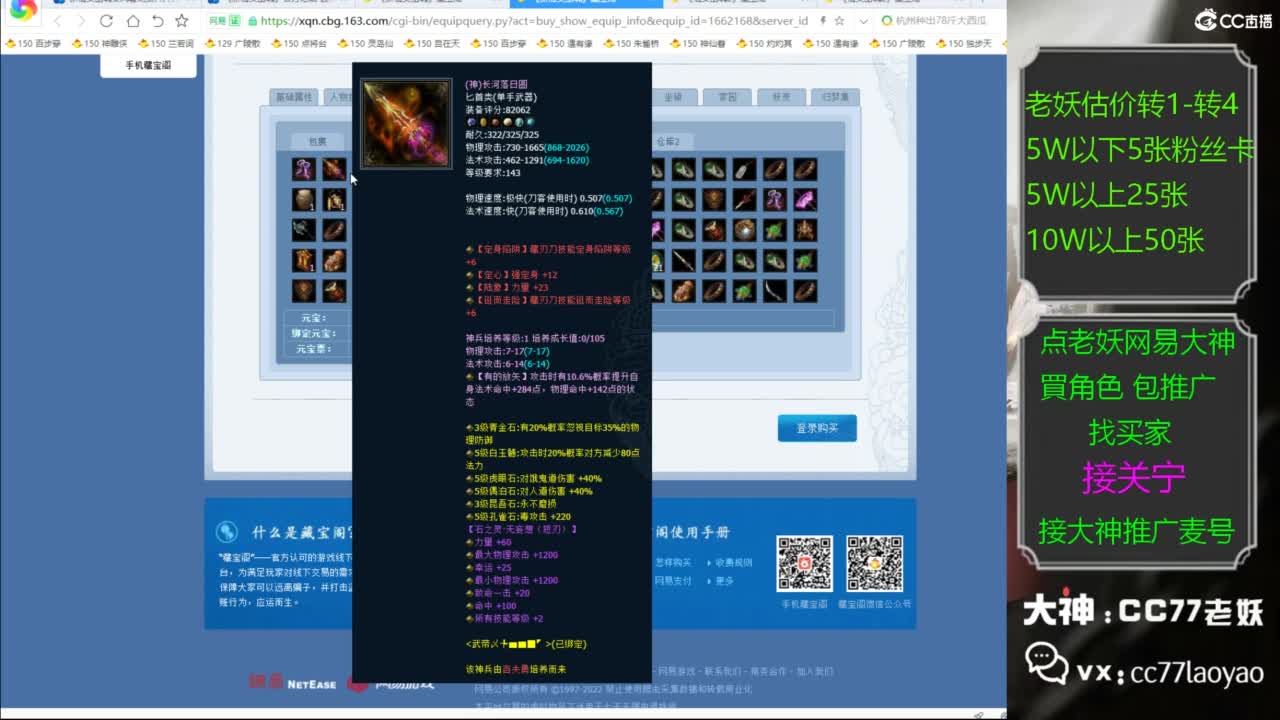This screenshot has width=1280, height=720.
Task: Restore closed page with the undo arrow
Action: [157, 21]
